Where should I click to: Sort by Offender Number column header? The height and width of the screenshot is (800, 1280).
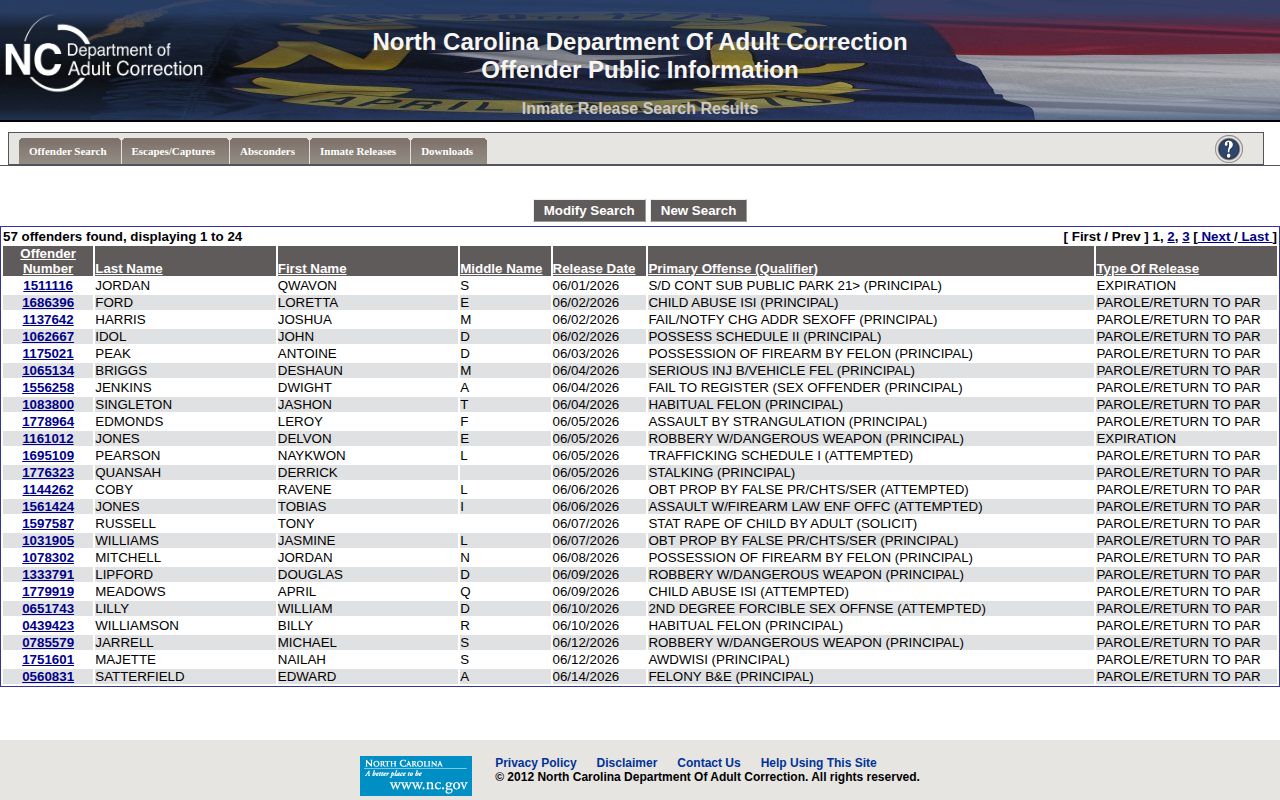[x=48, y=261]
